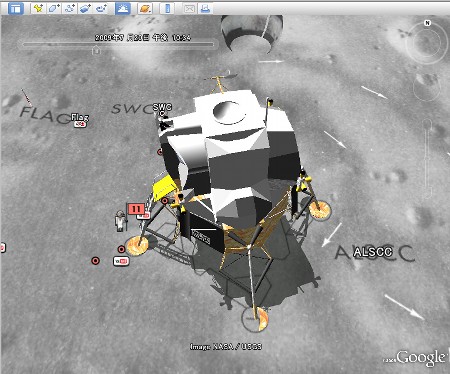Start the Record a Tour tool
This screenshot has width=450, height=374.
(101, 8)
